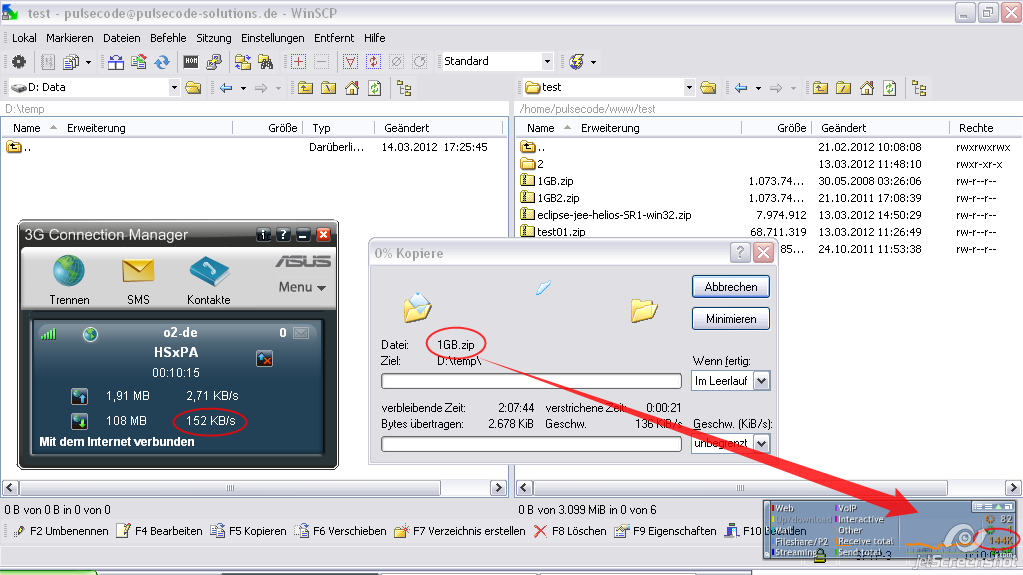Open the Befehle menu
Image resolution: width=1023 pixels, height=575 pixels.
pyautogui.click(x=168, y=38)
